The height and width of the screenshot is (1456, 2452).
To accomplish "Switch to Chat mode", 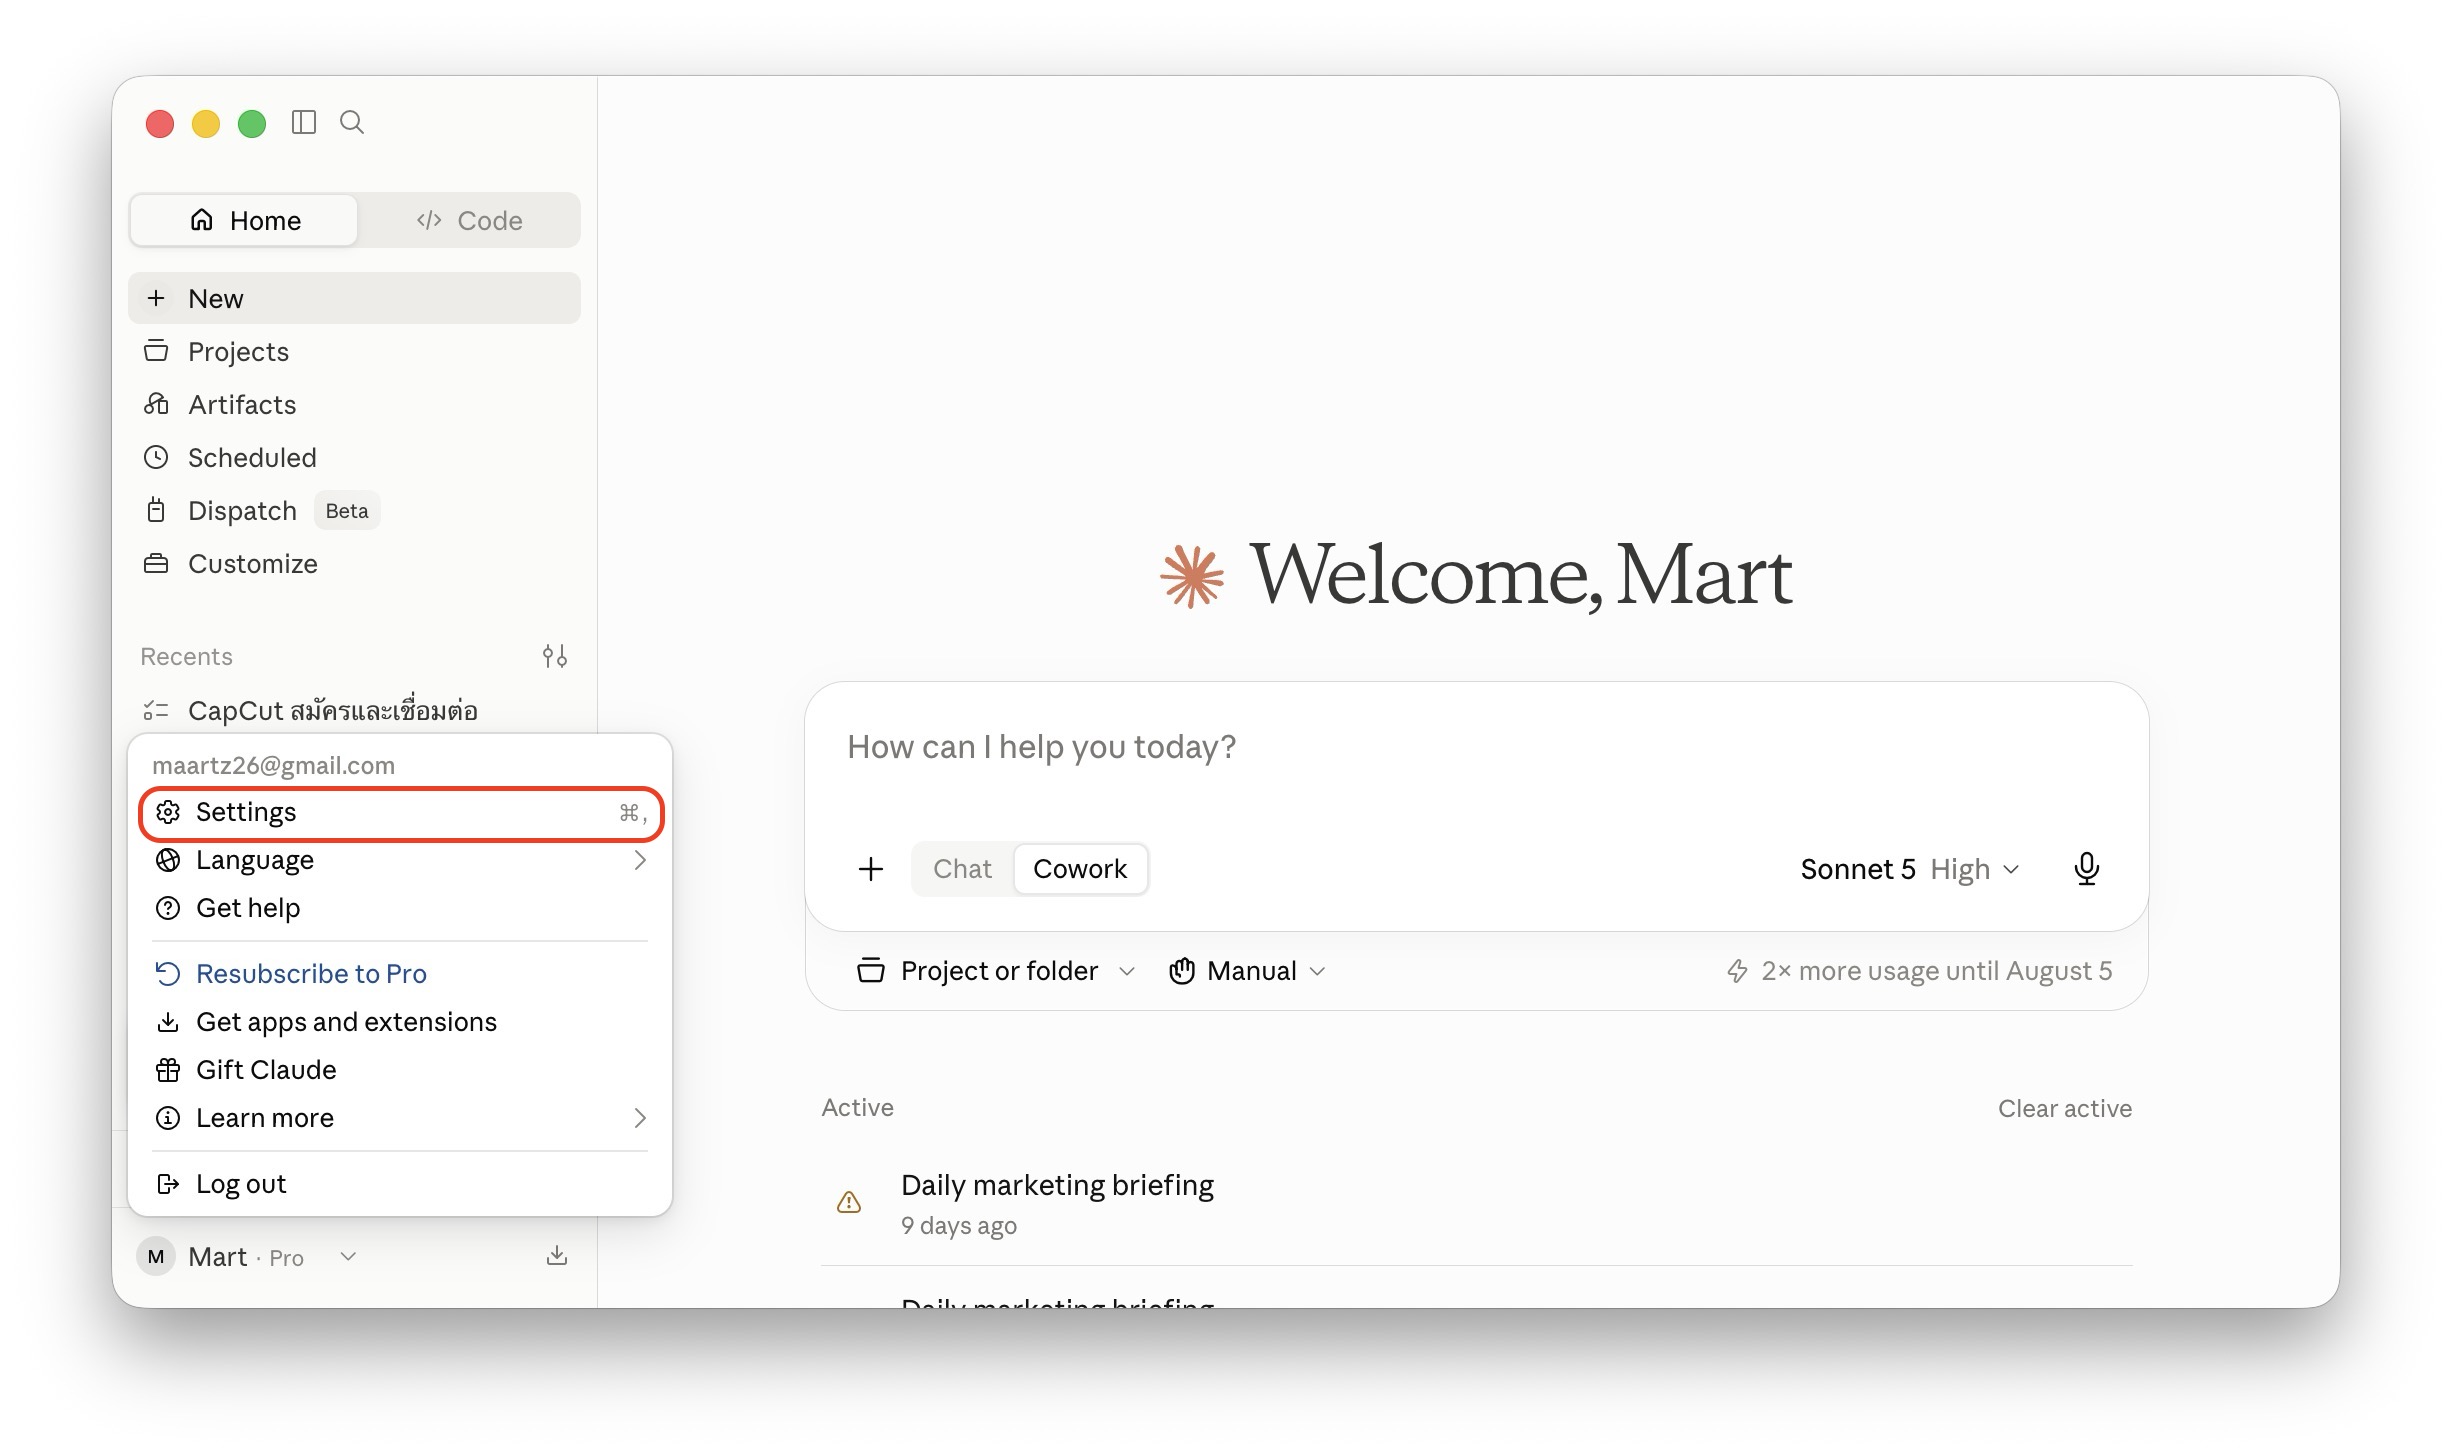I will coord(962,869).
